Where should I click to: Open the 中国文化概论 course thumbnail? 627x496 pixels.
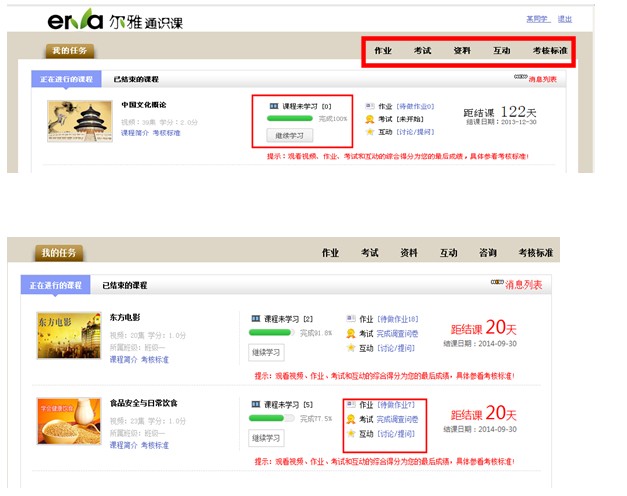pos(80,121)
